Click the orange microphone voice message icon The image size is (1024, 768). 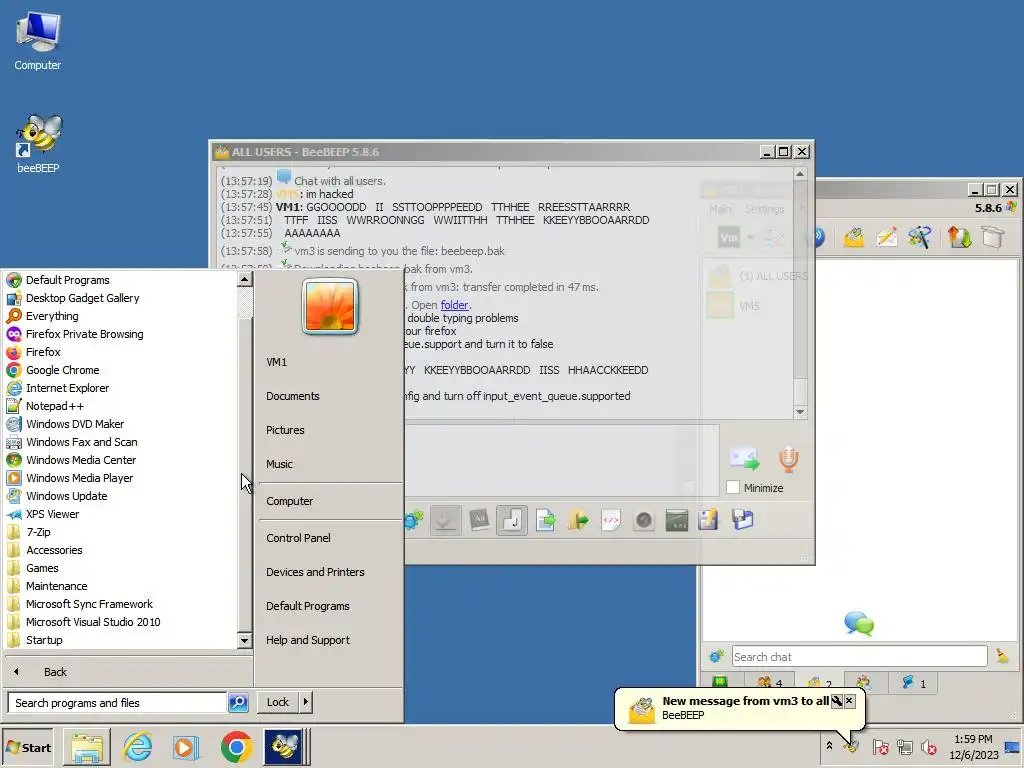tap(788, 458)
